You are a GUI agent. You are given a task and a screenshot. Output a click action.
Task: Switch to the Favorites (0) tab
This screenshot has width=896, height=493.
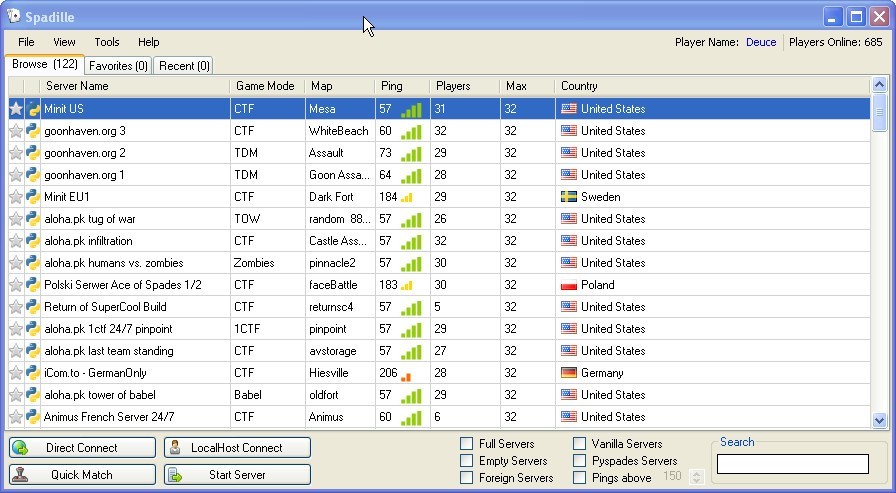(118, 66)
